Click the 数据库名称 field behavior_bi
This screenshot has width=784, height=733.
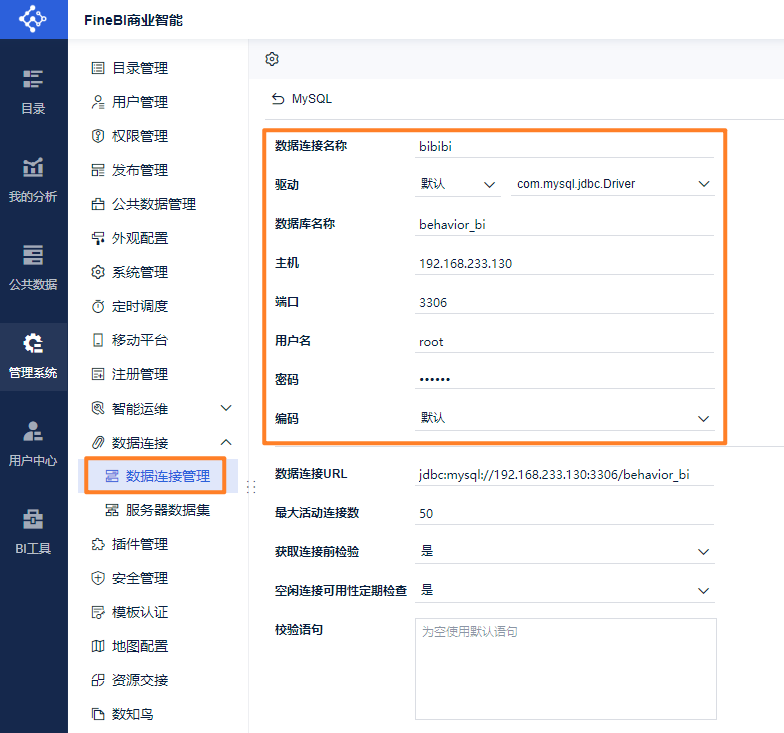[564, 224]
